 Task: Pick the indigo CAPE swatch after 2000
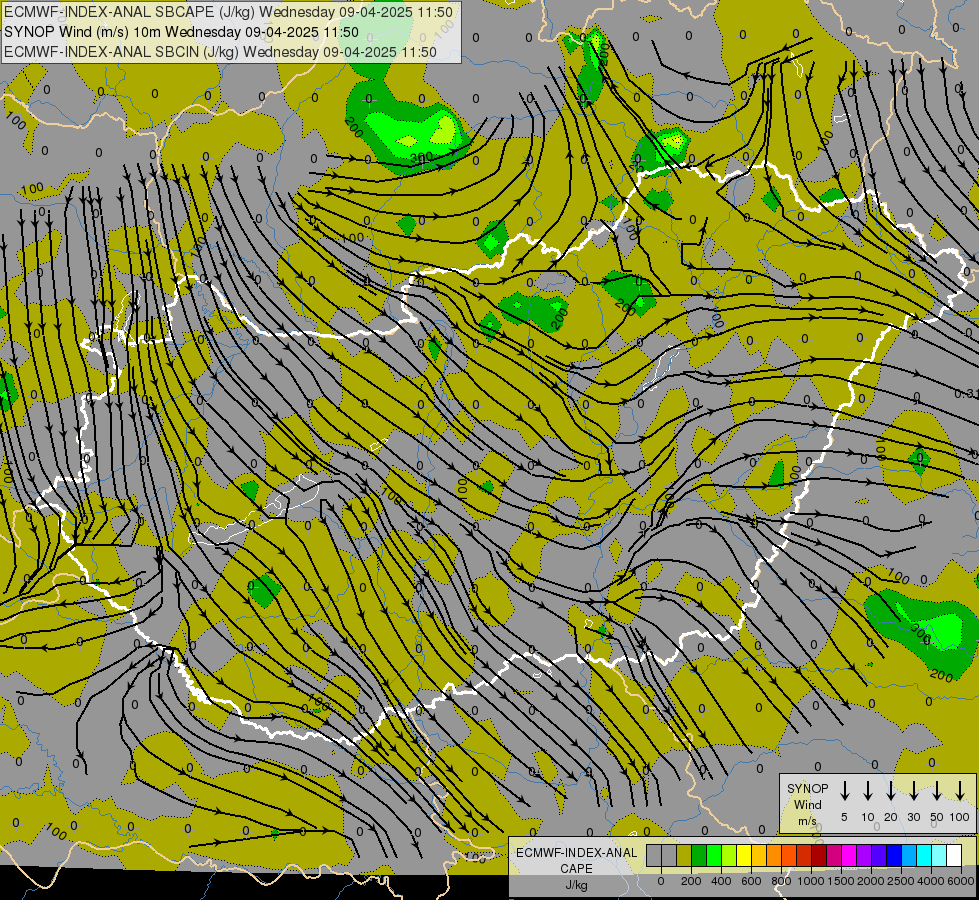point(879,855)
